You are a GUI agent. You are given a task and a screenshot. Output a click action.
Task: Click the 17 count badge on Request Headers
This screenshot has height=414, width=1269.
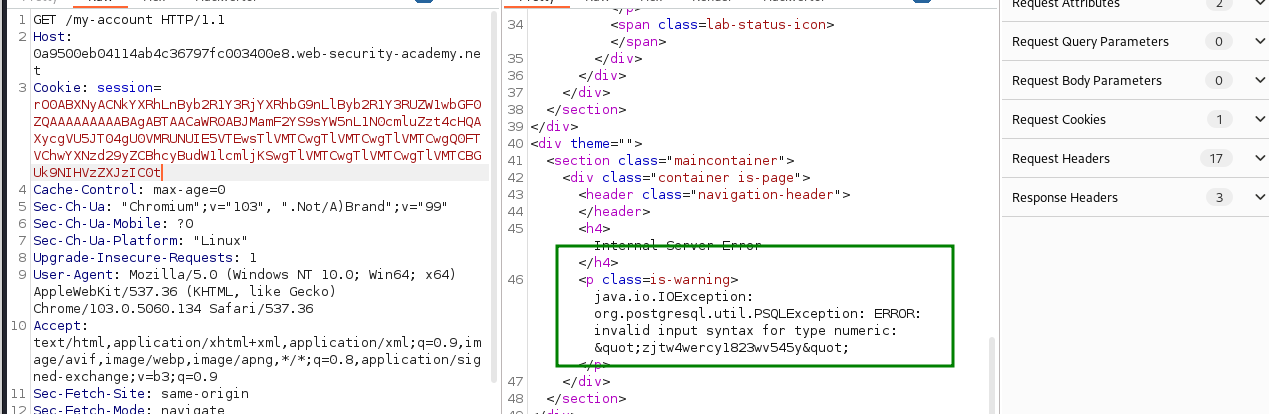coord(1218,159)
